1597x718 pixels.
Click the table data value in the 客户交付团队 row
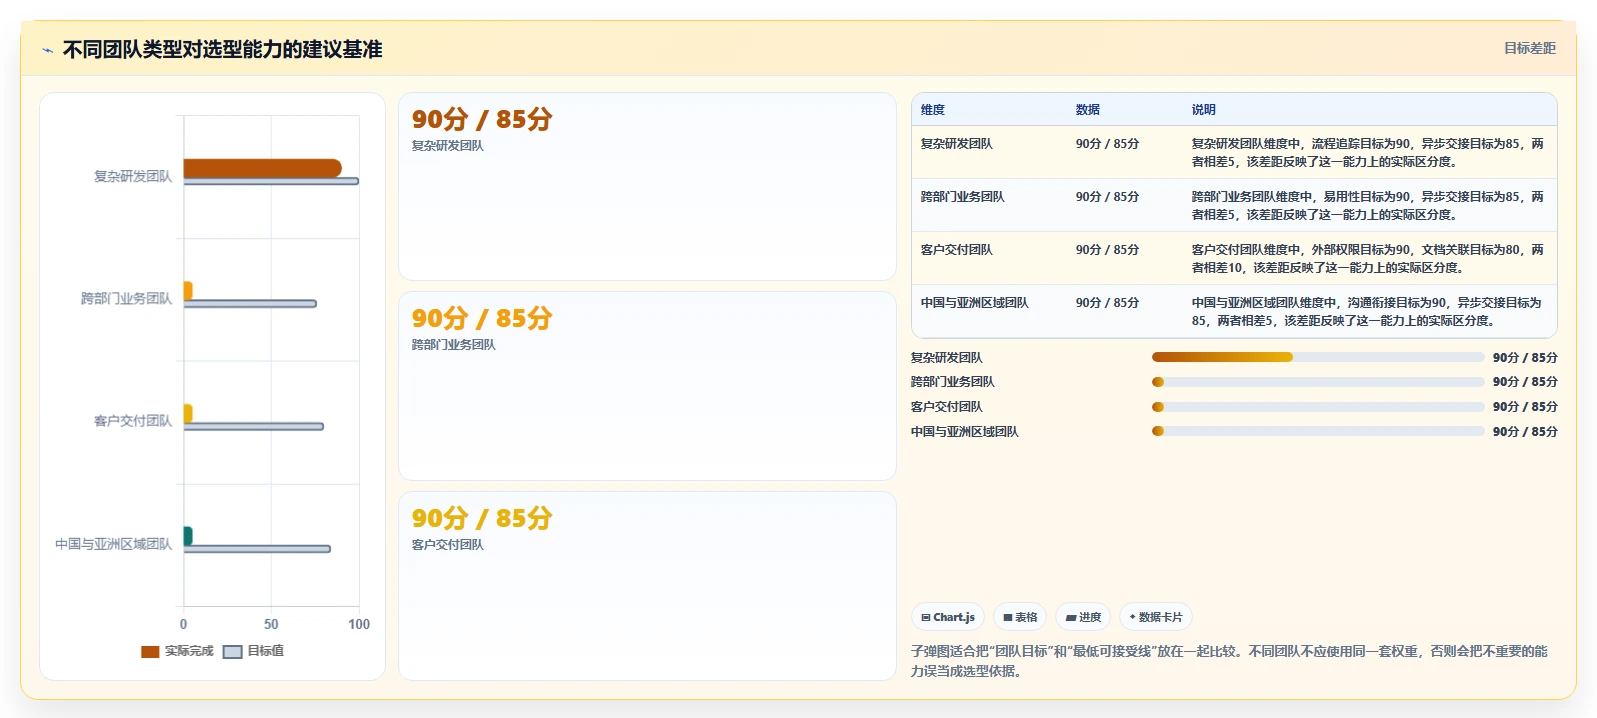1108,250
